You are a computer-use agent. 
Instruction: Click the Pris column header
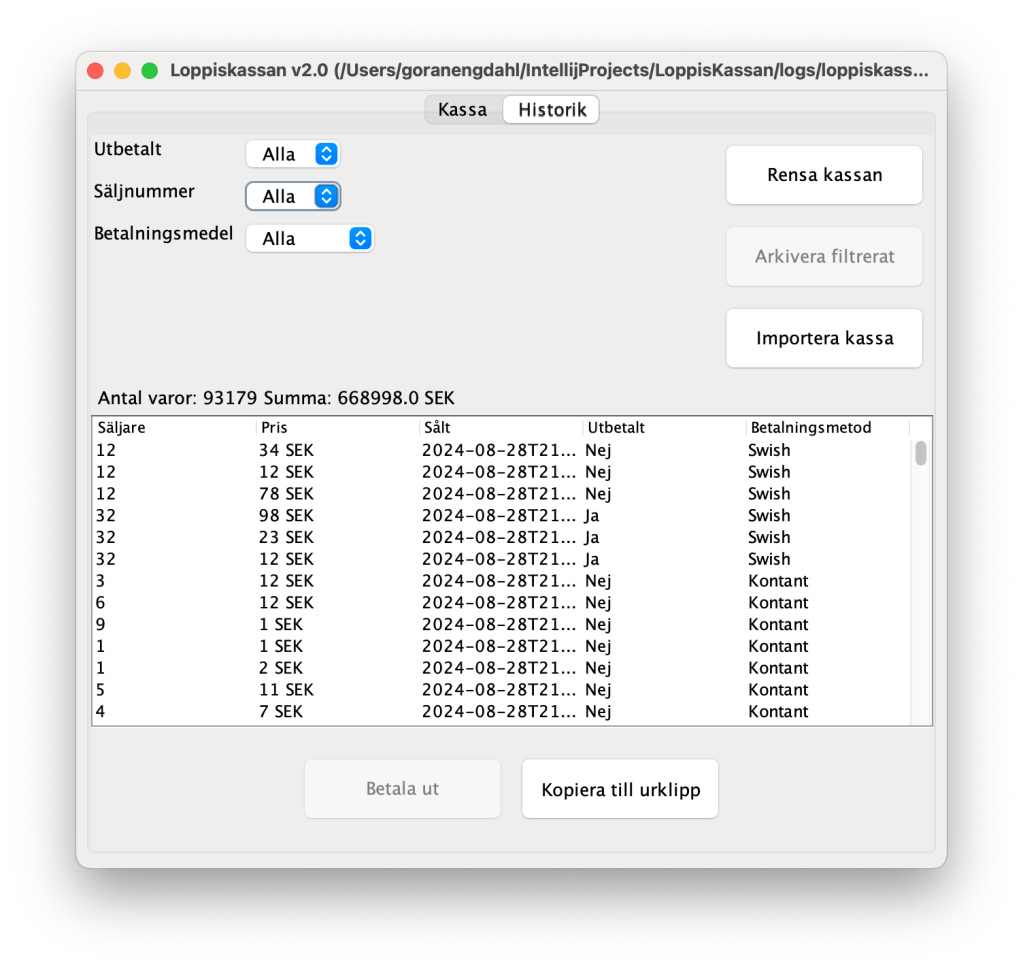point(337,428)
